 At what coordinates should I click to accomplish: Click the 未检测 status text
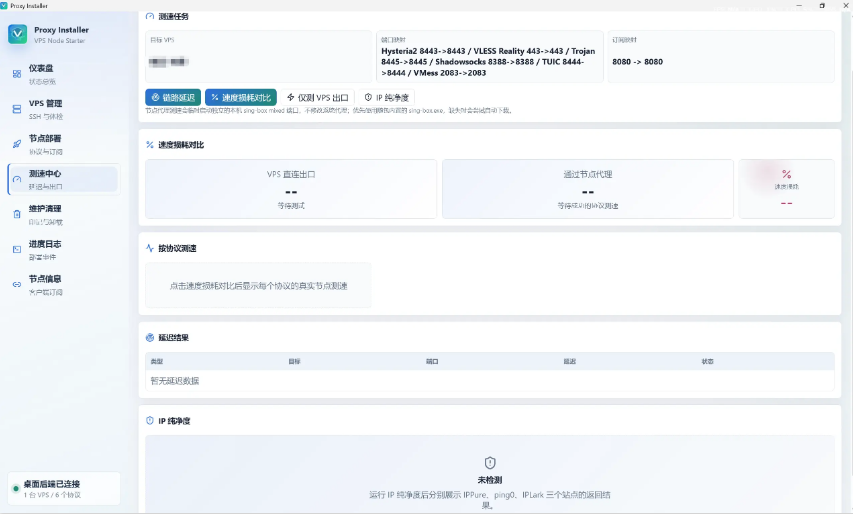(490, 480)
